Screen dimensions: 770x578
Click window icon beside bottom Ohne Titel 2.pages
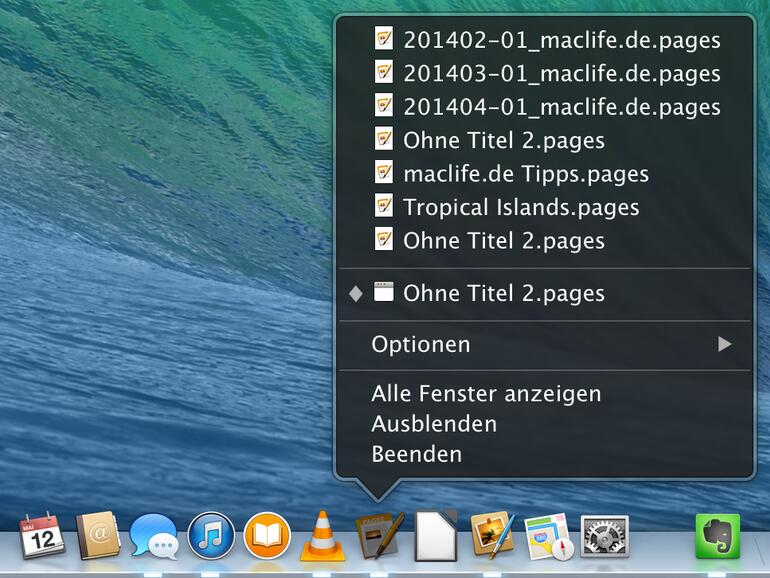point(384,292)
